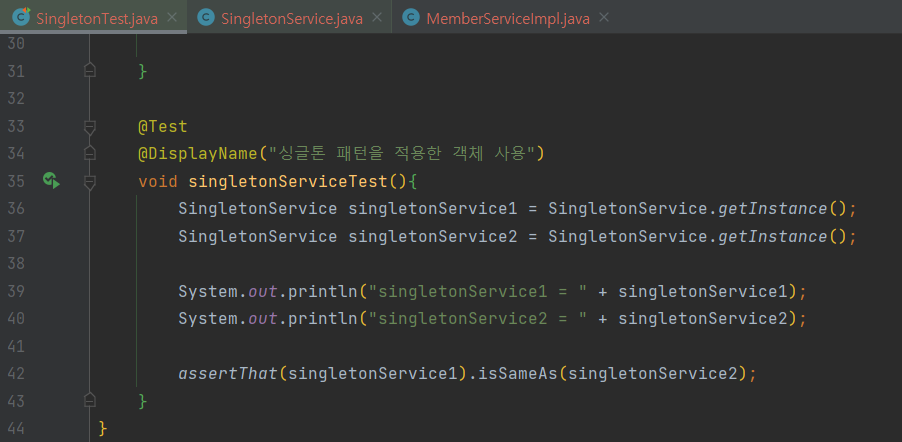This screenshot has height=442, width=902.
Task: Click the assertThat call on line 42
Action: [228, 374]
